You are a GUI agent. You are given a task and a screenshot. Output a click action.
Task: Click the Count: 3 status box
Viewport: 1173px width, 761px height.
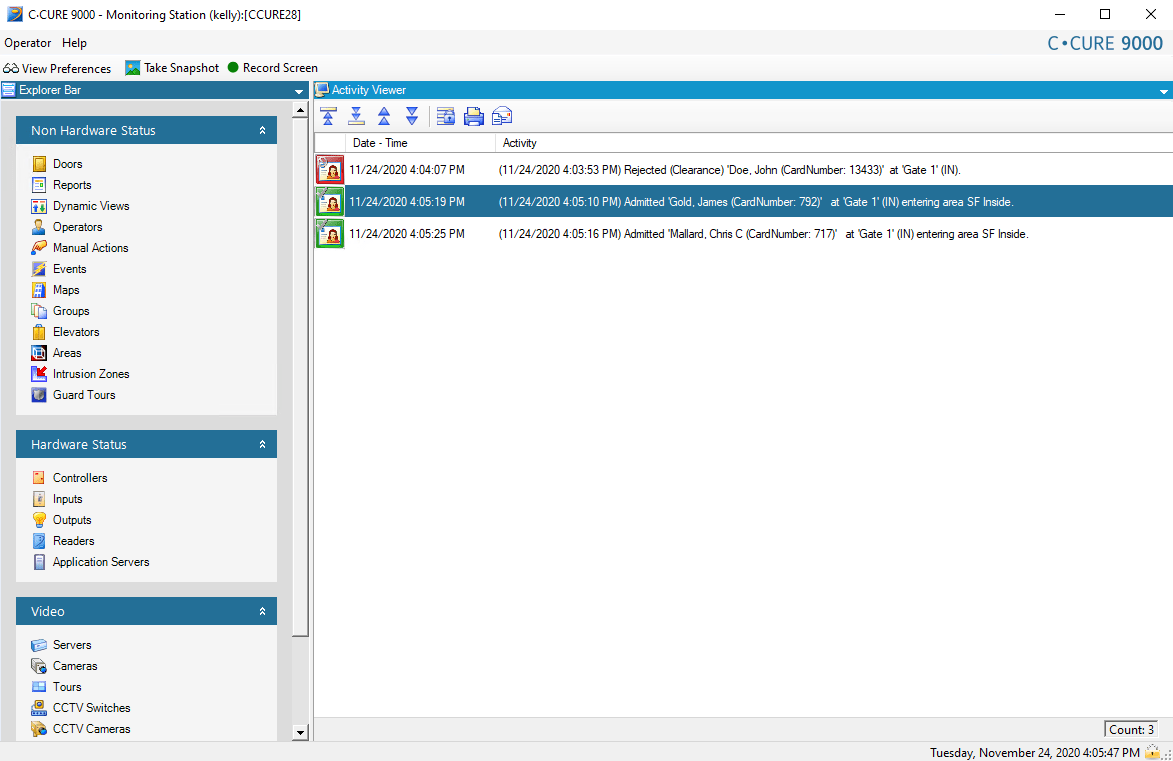tap(1131, 730)
